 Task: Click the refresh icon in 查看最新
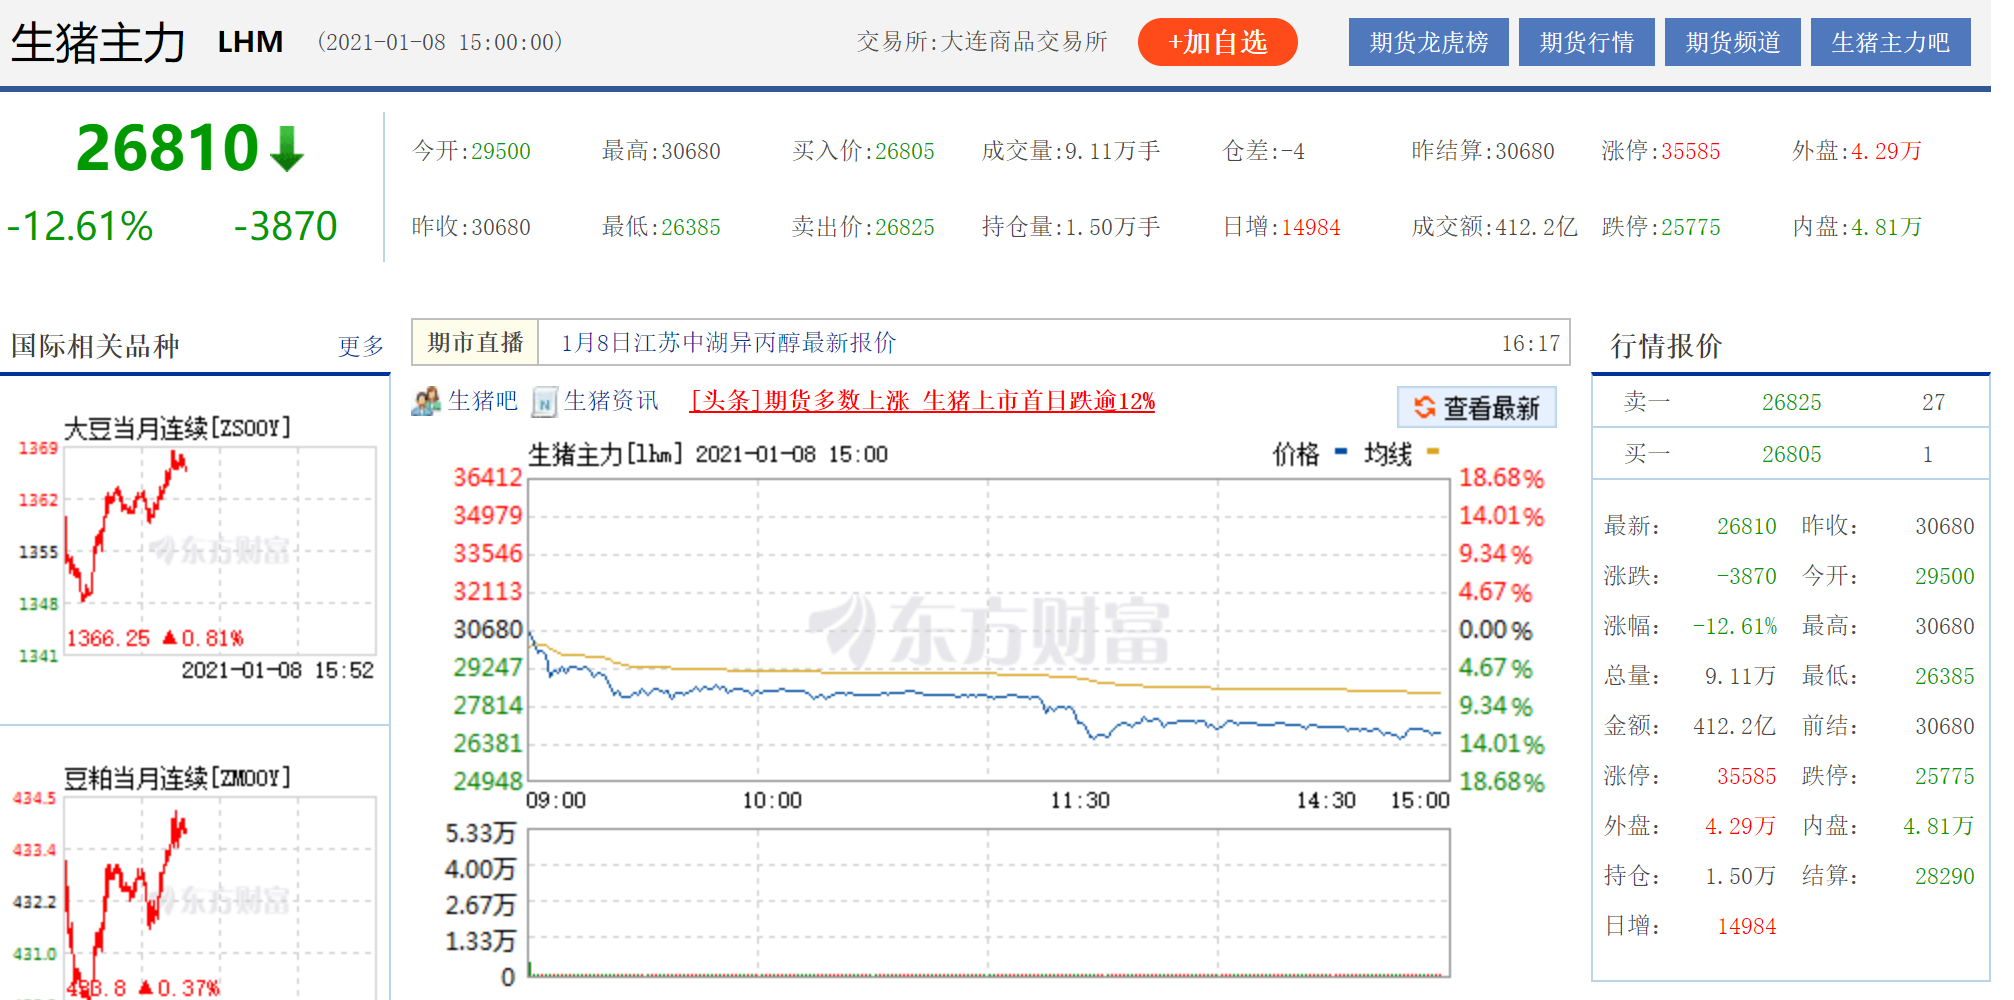pyautogui.click(x=1424, y=408)
